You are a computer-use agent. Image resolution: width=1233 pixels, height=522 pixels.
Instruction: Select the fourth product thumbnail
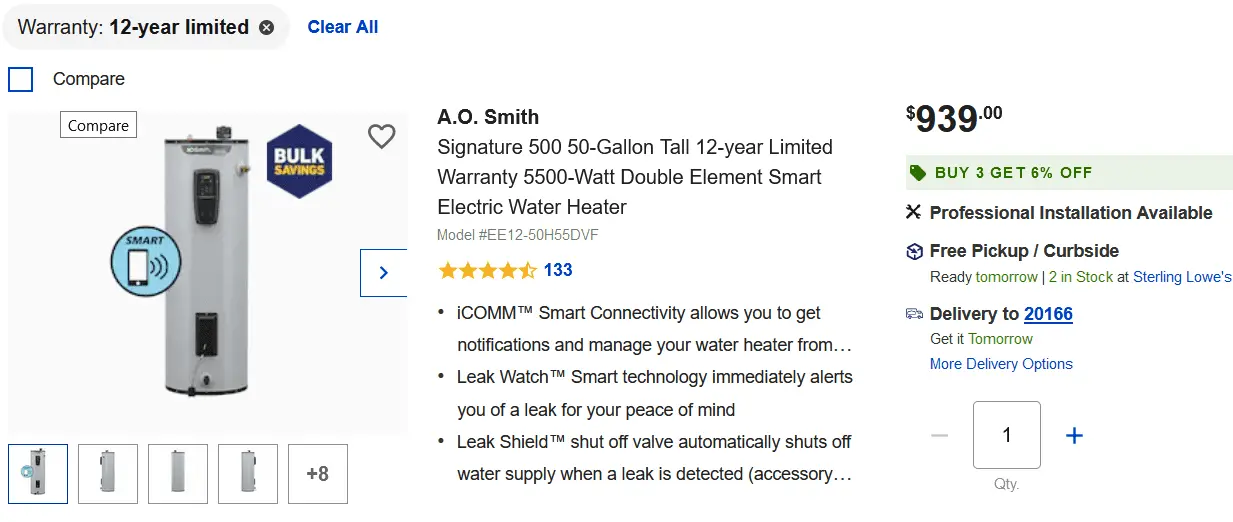pyautogui.click(x=248, y=474)
